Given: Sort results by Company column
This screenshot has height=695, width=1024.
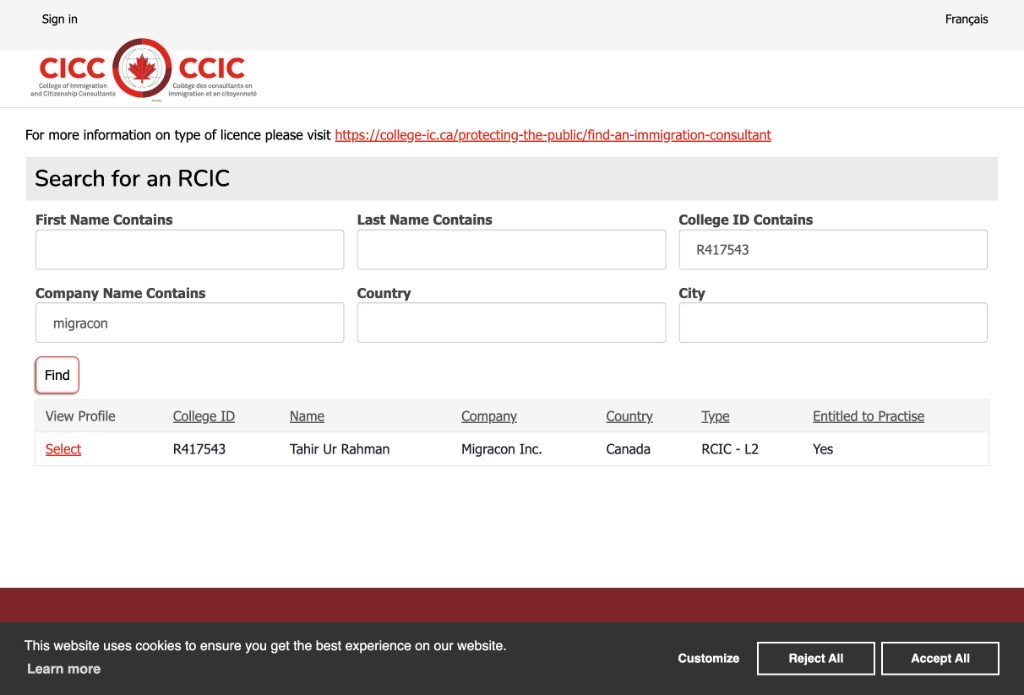Looking at the screenshot, I should (x=488, y=416).
